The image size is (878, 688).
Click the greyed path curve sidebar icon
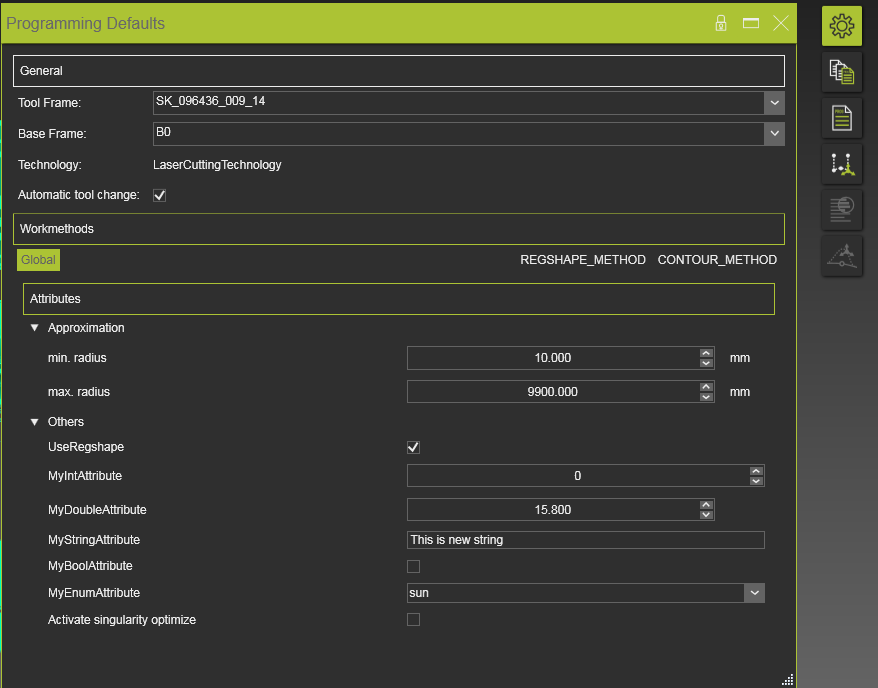[x=842, y=256]
